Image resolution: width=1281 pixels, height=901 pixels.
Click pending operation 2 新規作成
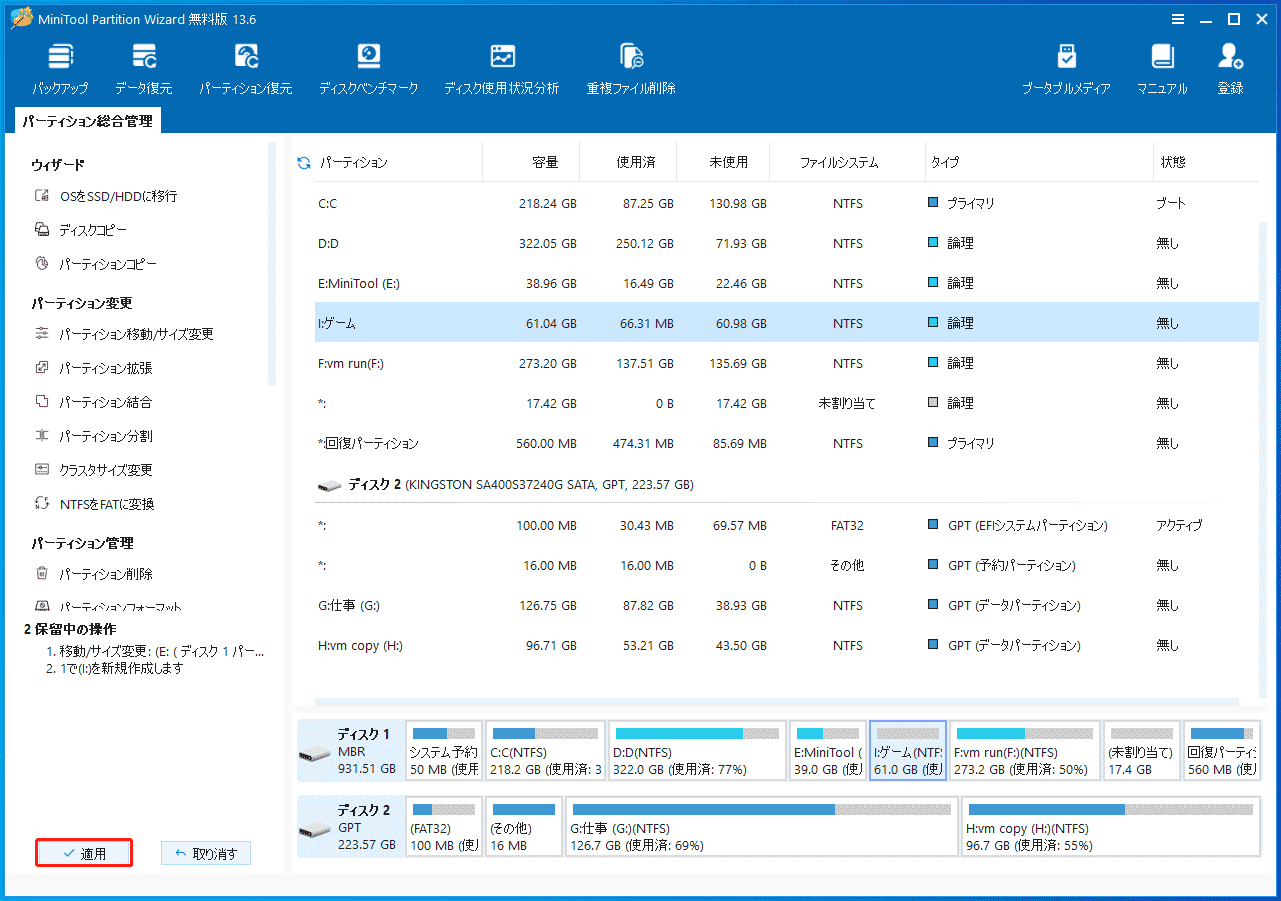[115, 668]
